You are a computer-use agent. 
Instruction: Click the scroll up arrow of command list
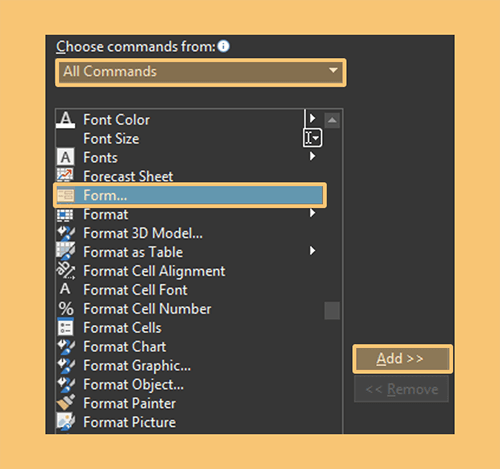pos(332,120)
